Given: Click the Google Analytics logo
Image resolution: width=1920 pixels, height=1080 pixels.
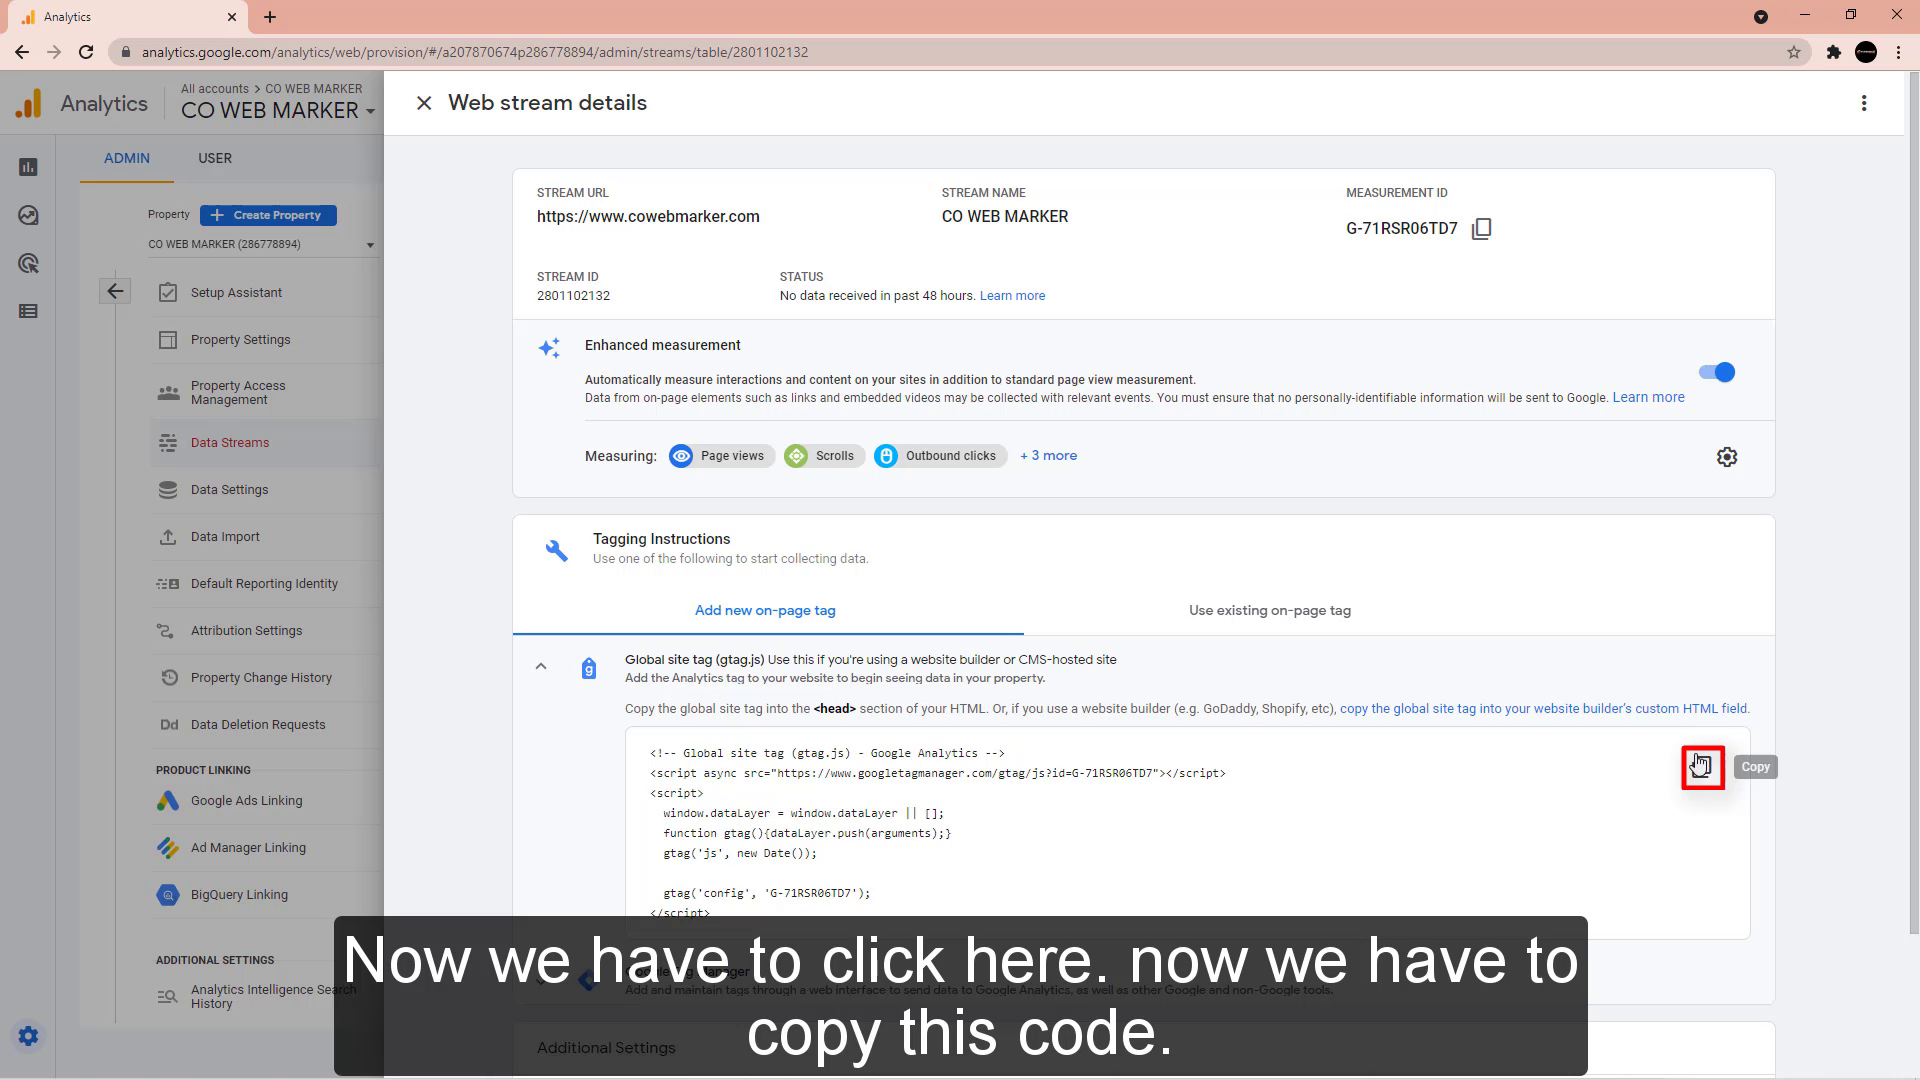Looking at the screenshot, I should pyautogui.click(x=29, y=103).
